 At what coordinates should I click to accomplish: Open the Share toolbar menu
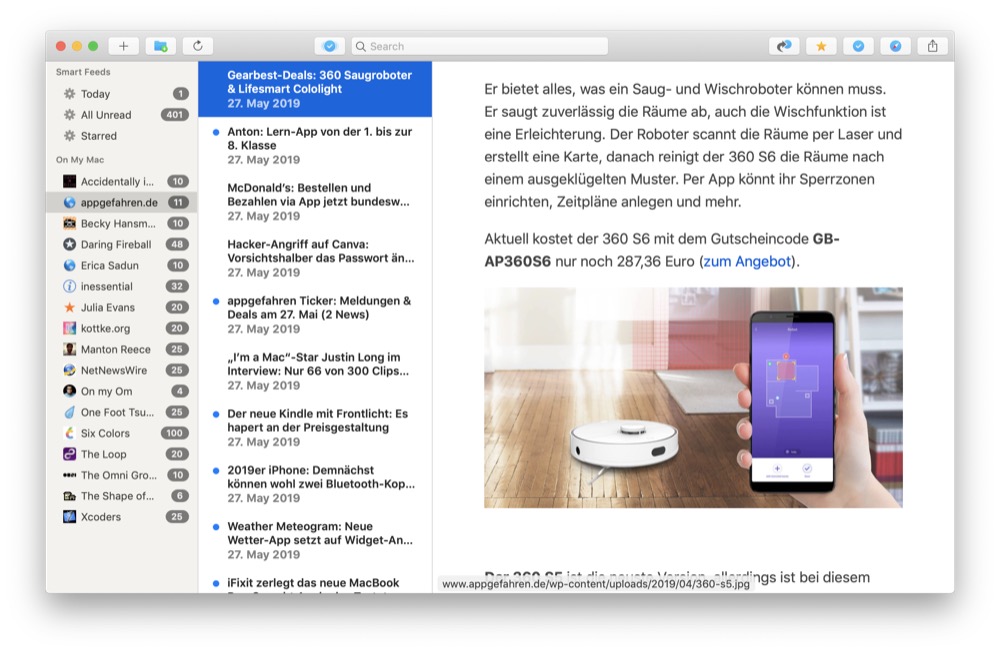[x=933, y=46]
